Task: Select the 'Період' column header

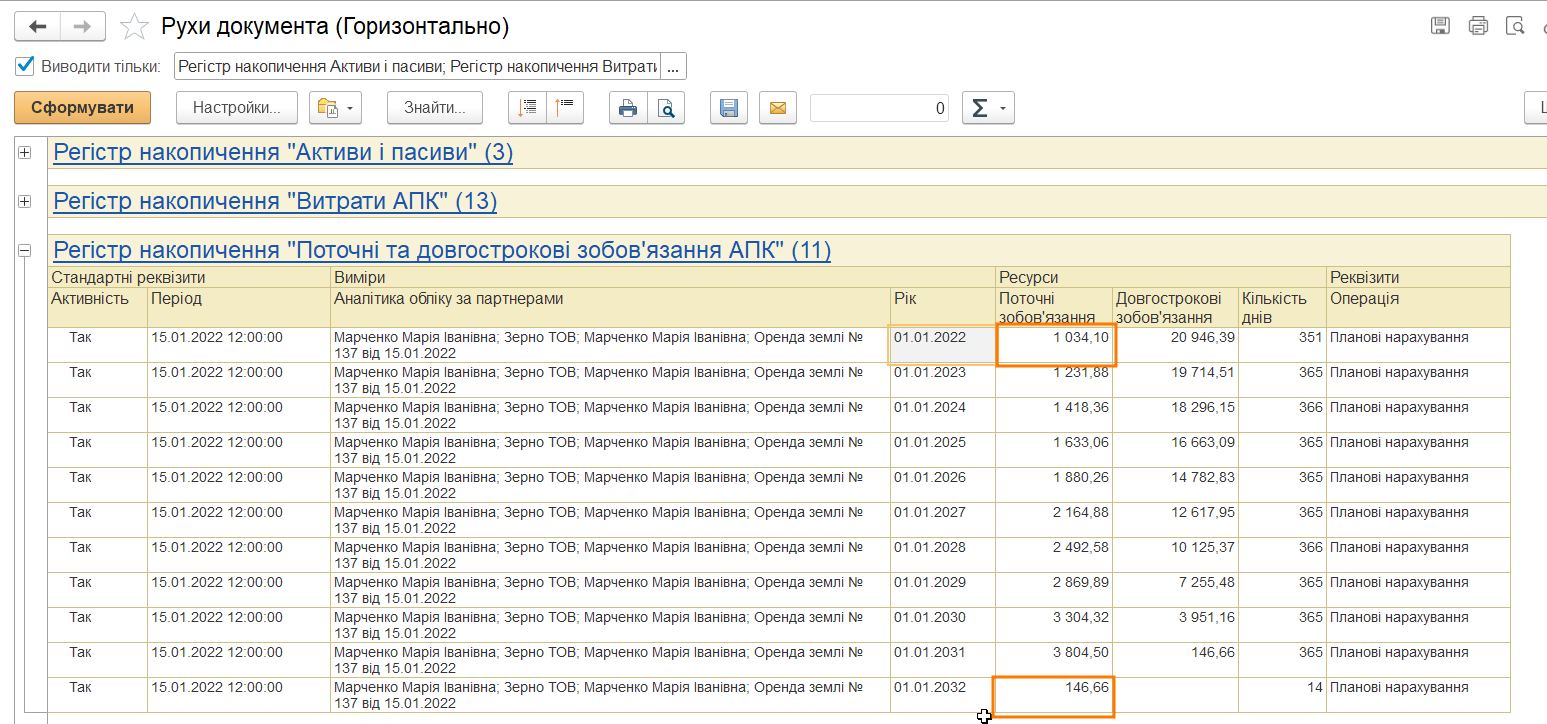Action: 240,308
